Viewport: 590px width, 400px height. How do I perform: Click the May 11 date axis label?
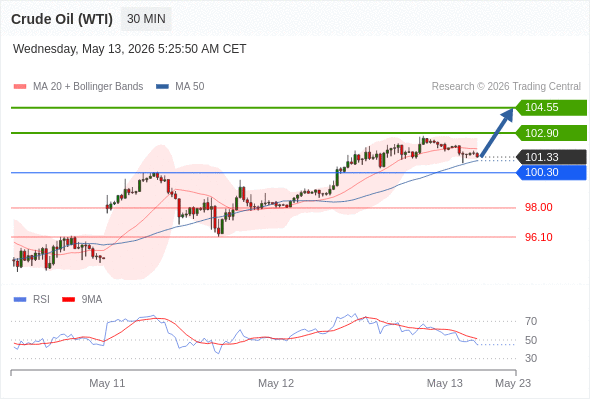[107, 383]
